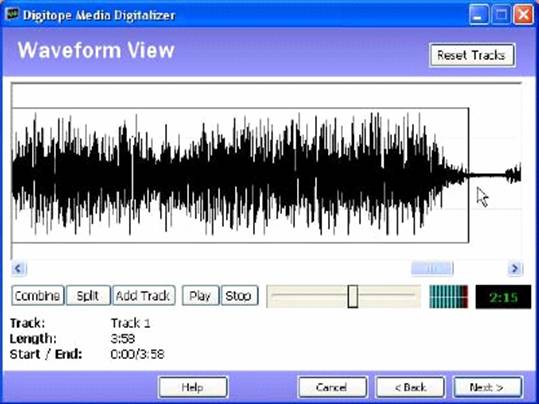Image resolution: width=539 pixels, height=404 pixels.
Task: Click inside the selected waveform region
Action: (240, 175)
